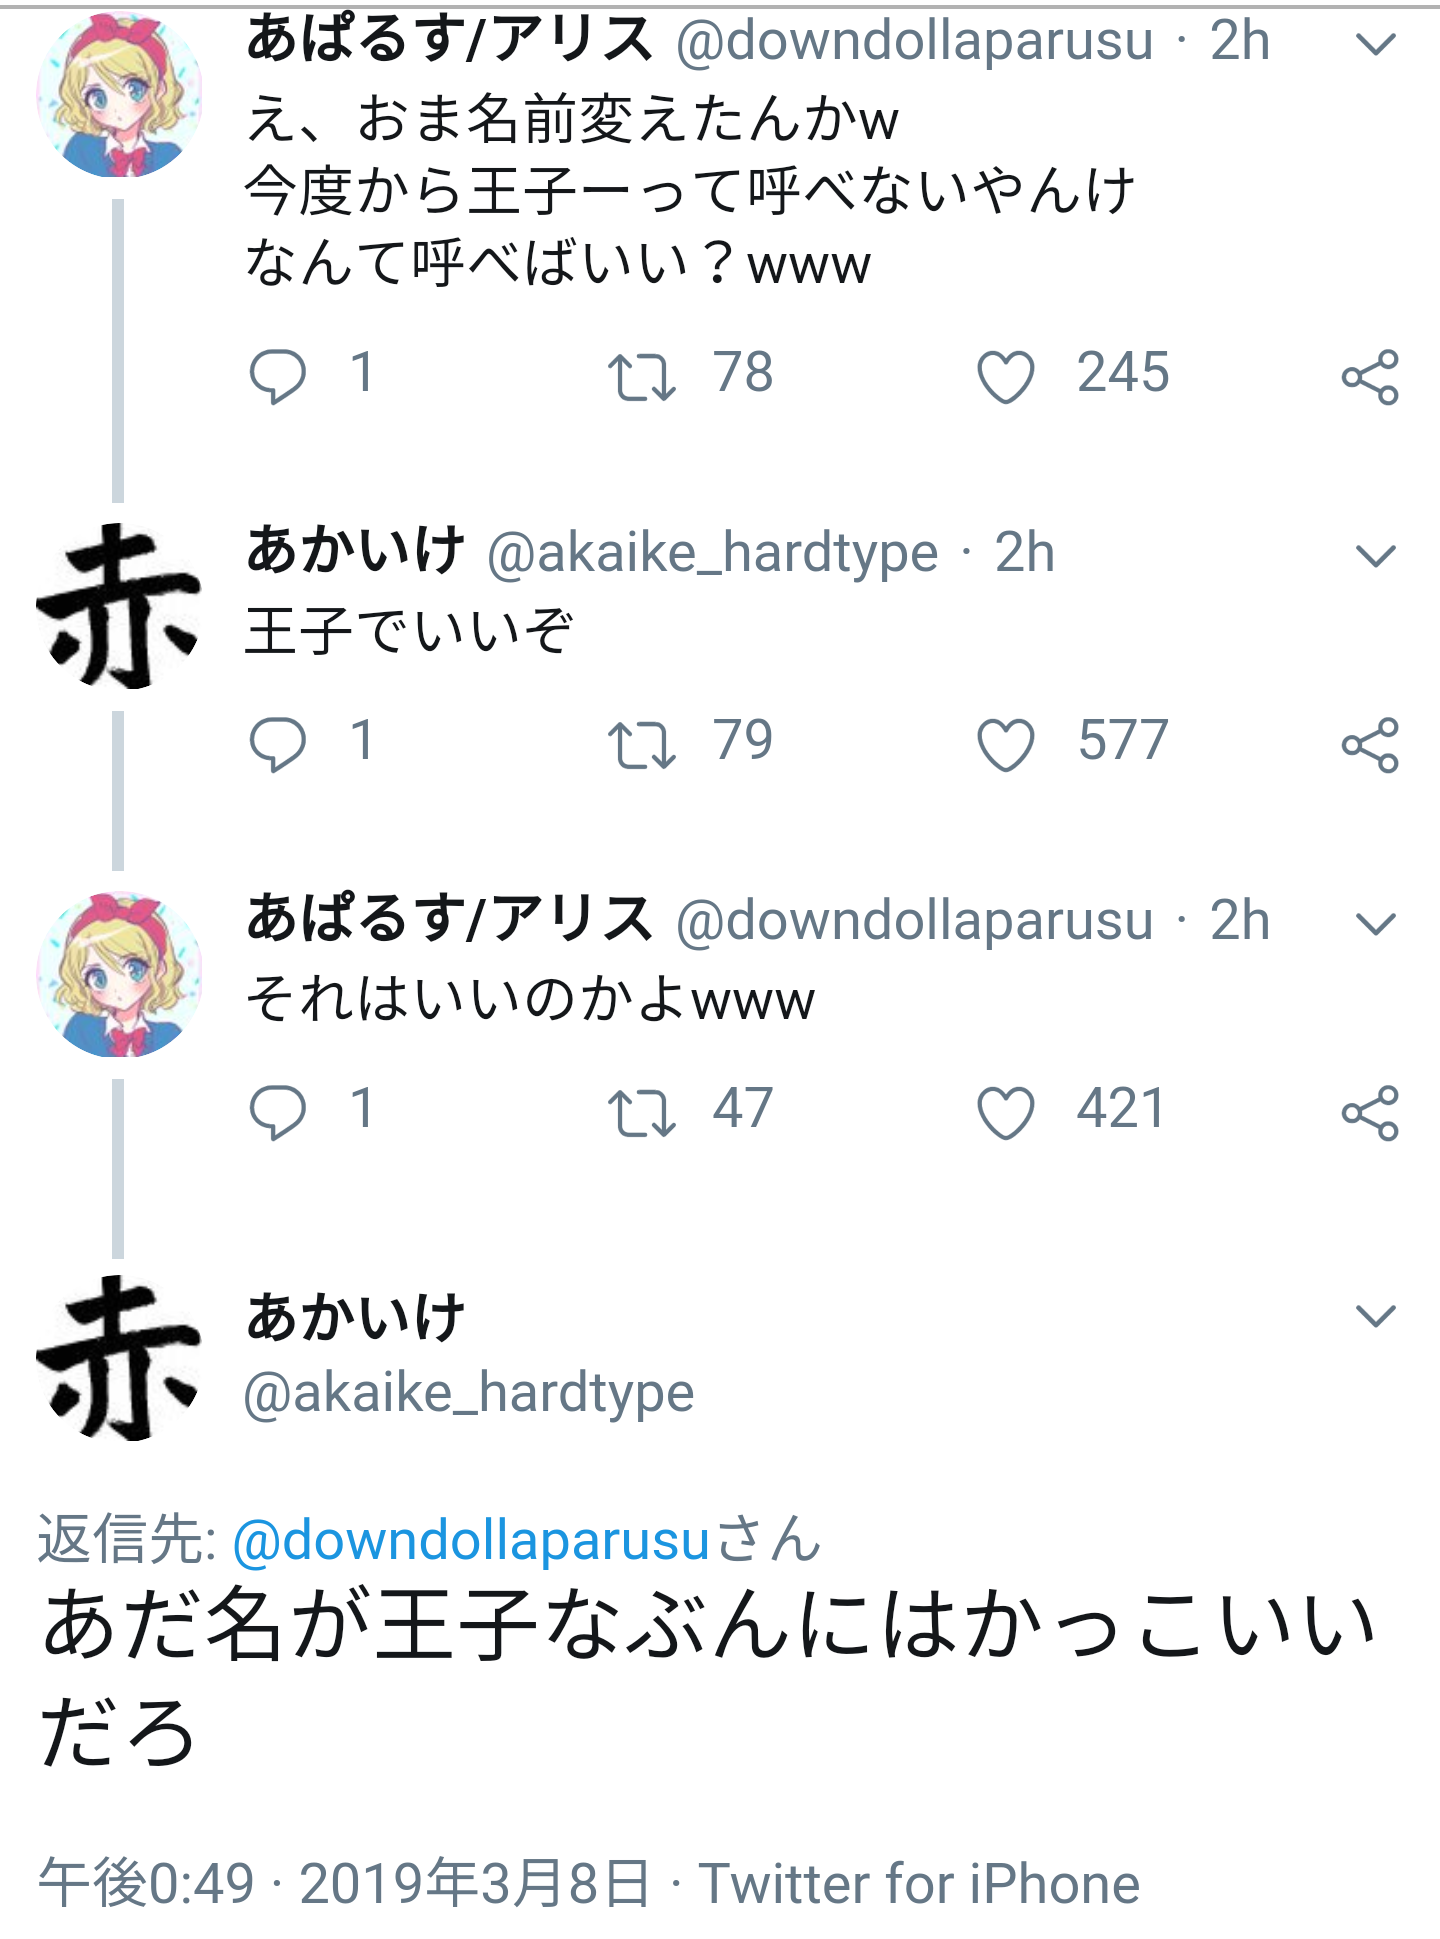The height and width of the screenshot is (1939, 1440).
Task: Open the @akaike_hardtype handle under the main tweet name
Action: click(468, 1393)
